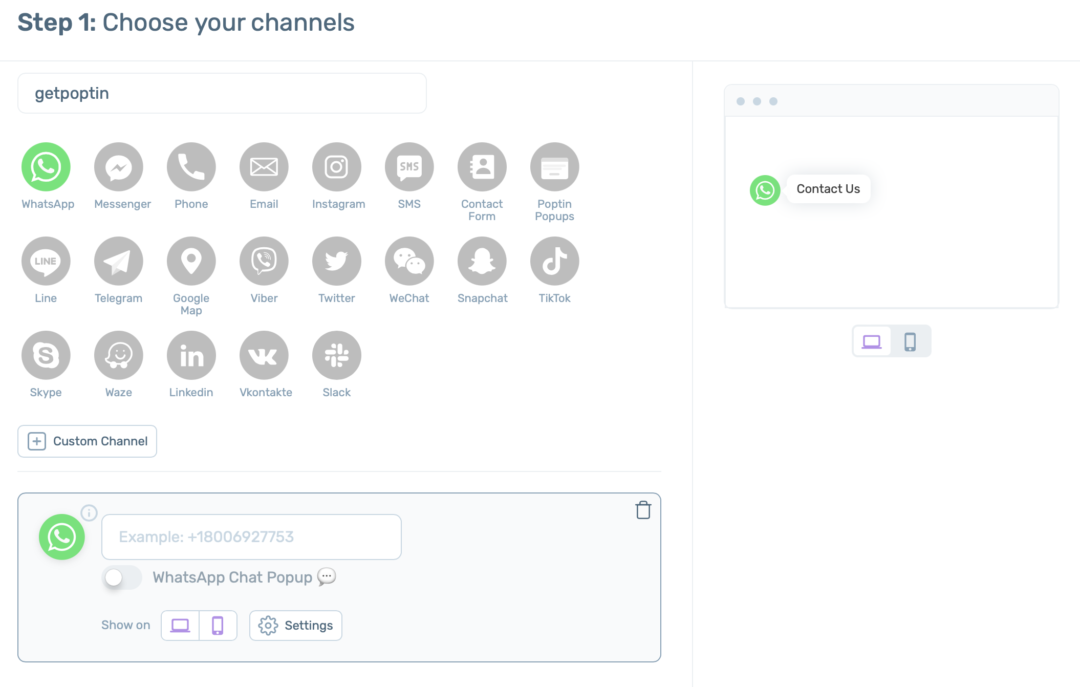Switch the preview to mobile view
This screenshot has height=687, width=1080.
910,341
